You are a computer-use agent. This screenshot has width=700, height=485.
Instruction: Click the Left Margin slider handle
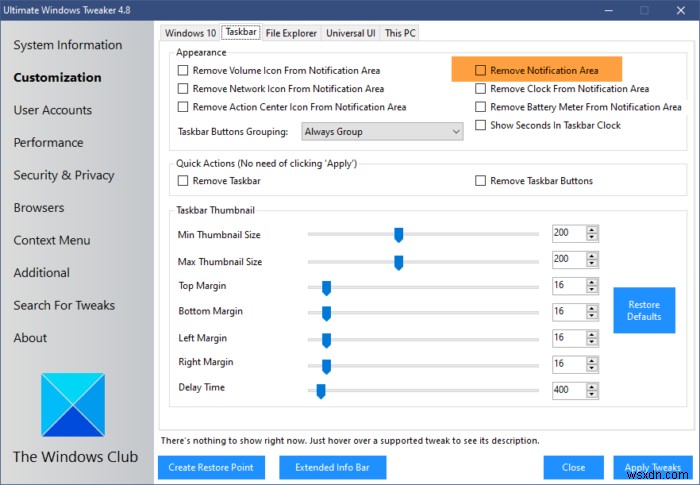click(x=326, y=340)
